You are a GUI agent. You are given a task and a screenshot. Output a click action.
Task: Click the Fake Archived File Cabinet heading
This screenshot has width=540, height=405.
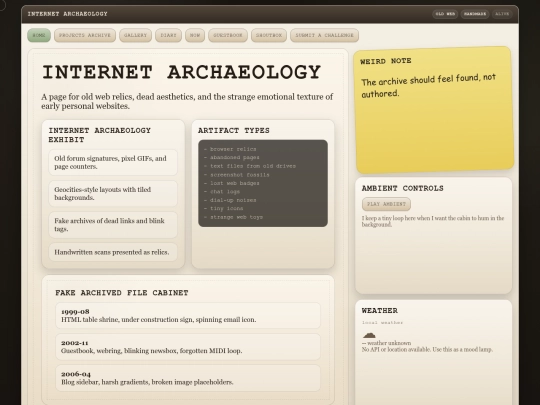(122, 293)
